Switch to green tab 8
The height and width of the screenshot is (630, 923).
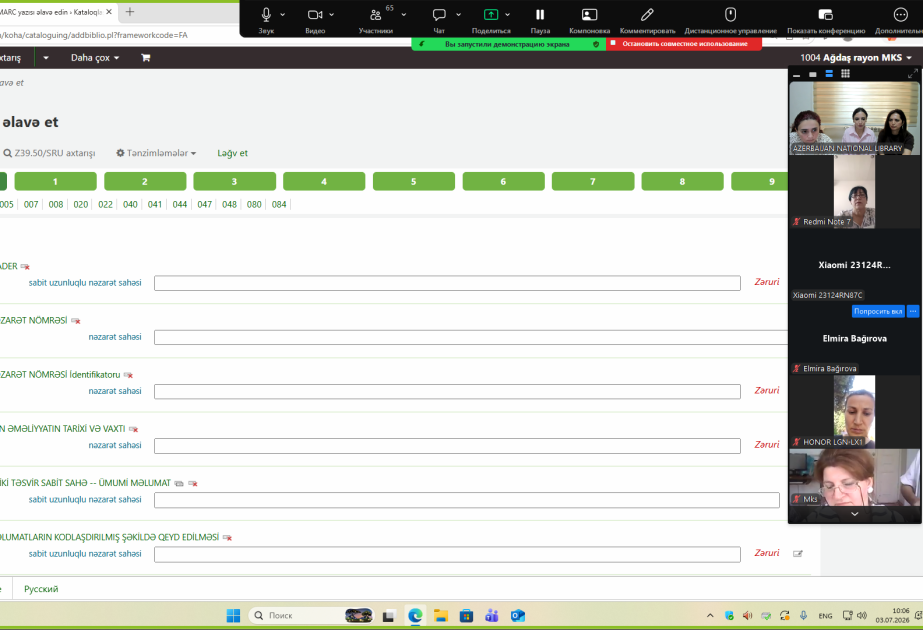click(x=682, y=181)
